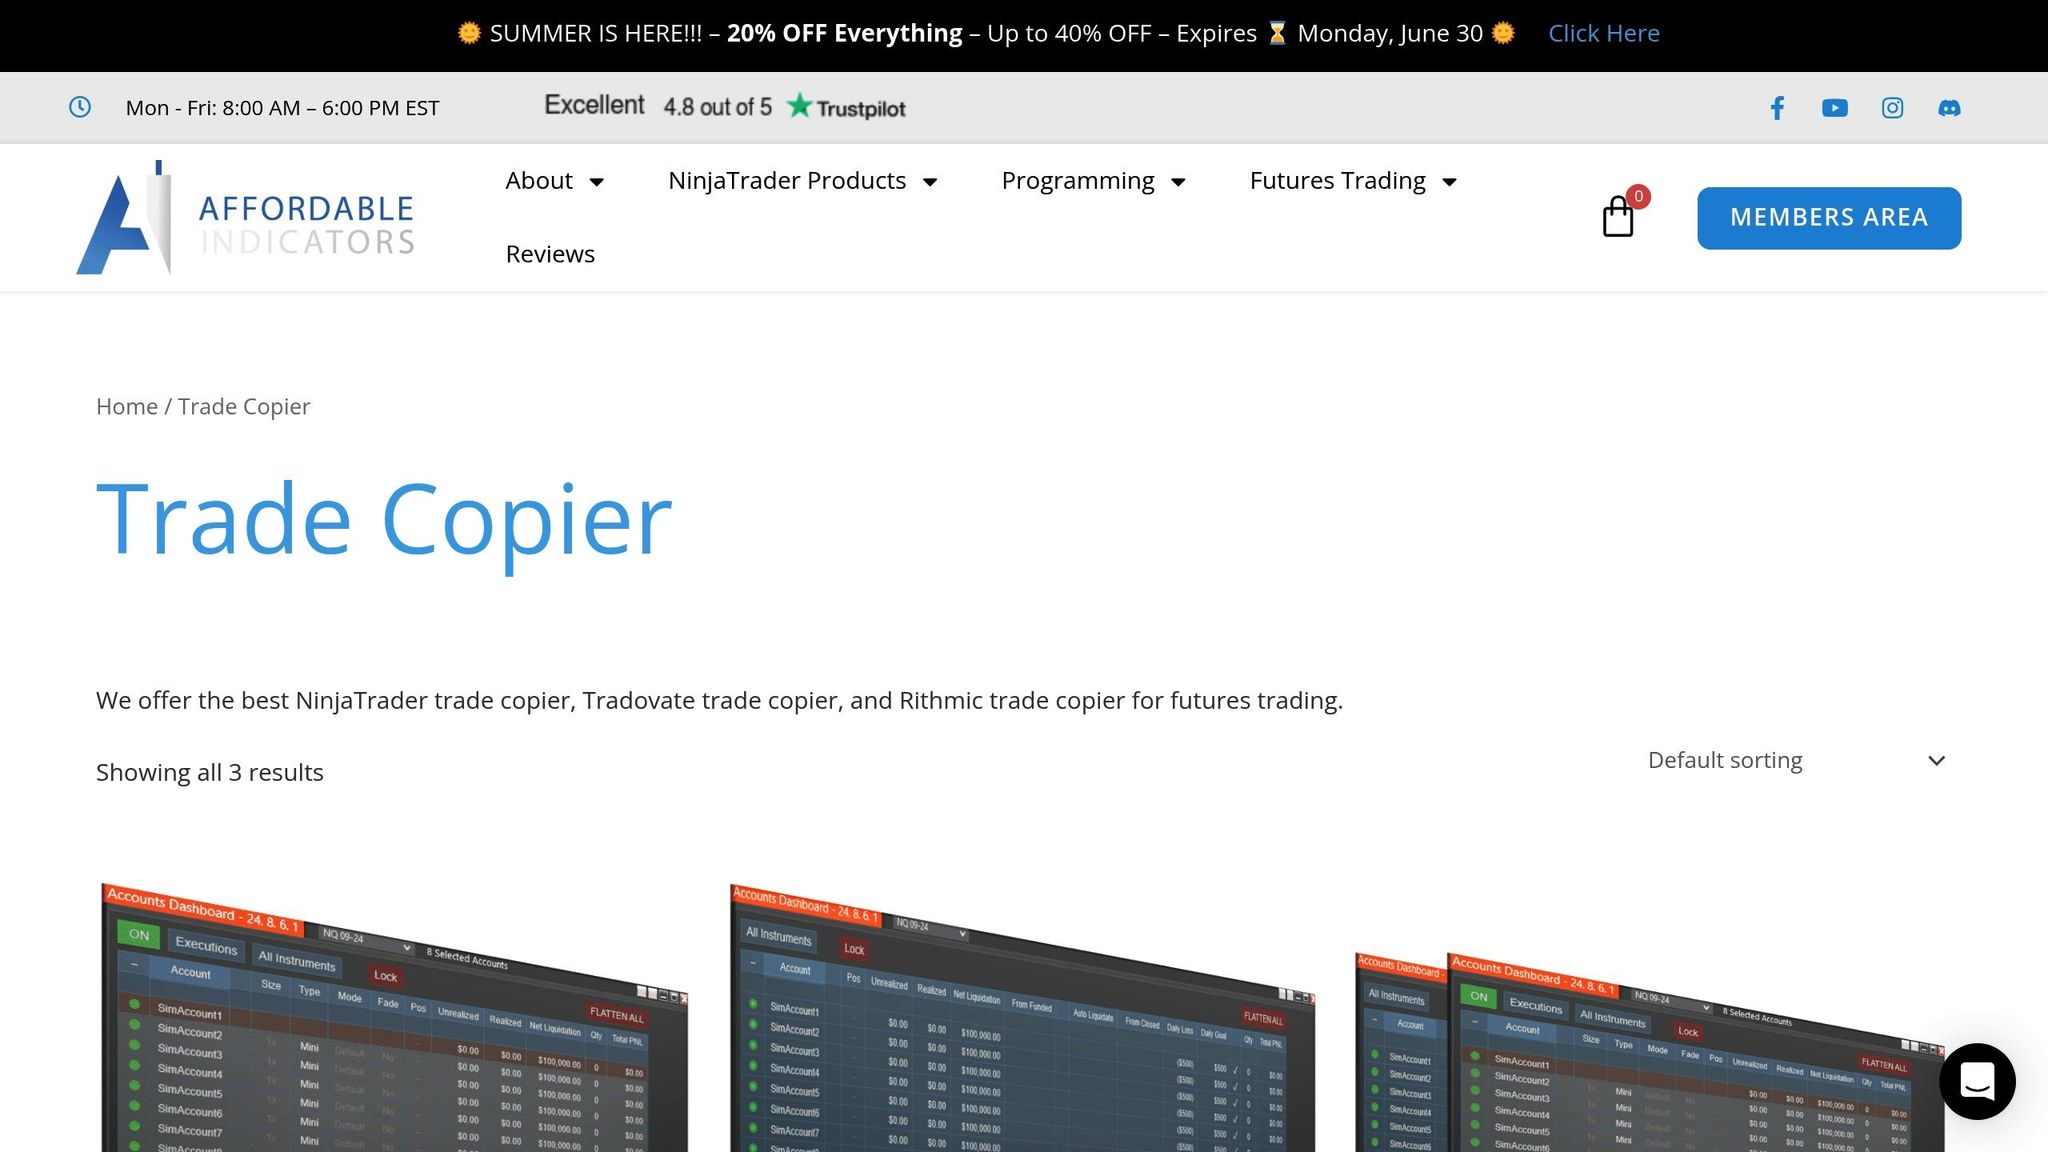This screenshot has width=2048, height=1152.
Task: Open the shopping cart icon
Action: tap(1618, 218)
